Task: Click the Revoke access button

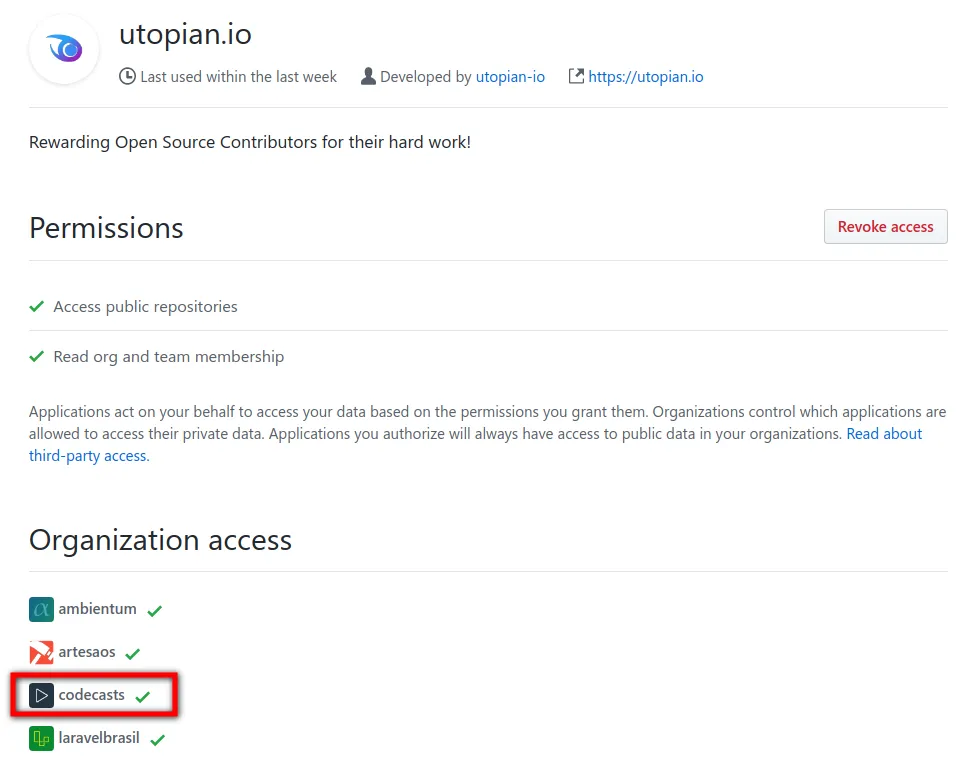Action: [885, 227]
